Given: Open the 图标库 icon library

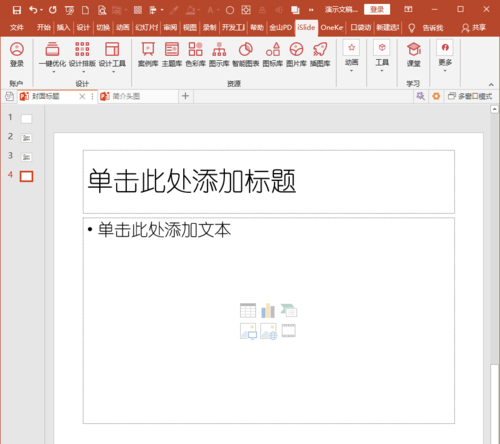Looking at the screenshot, I should tap(273, 54).
